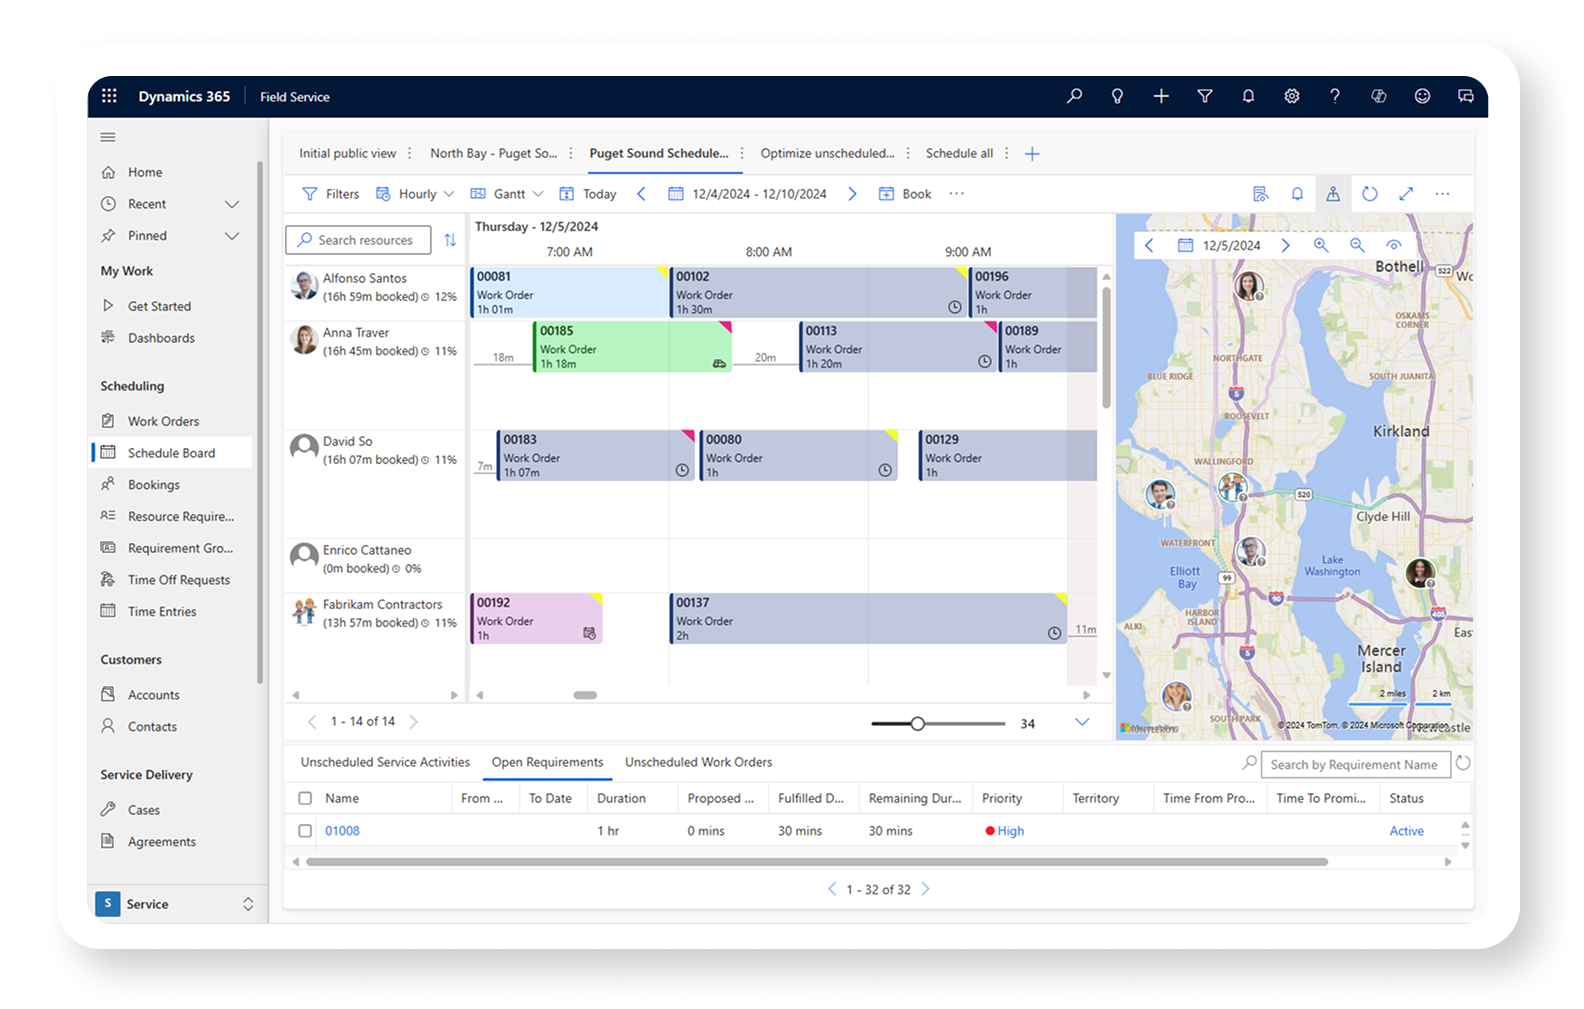Collapse the sidebar with hamburger icon
Viewport: 1584px width, 1009px height.
[108, 137]
